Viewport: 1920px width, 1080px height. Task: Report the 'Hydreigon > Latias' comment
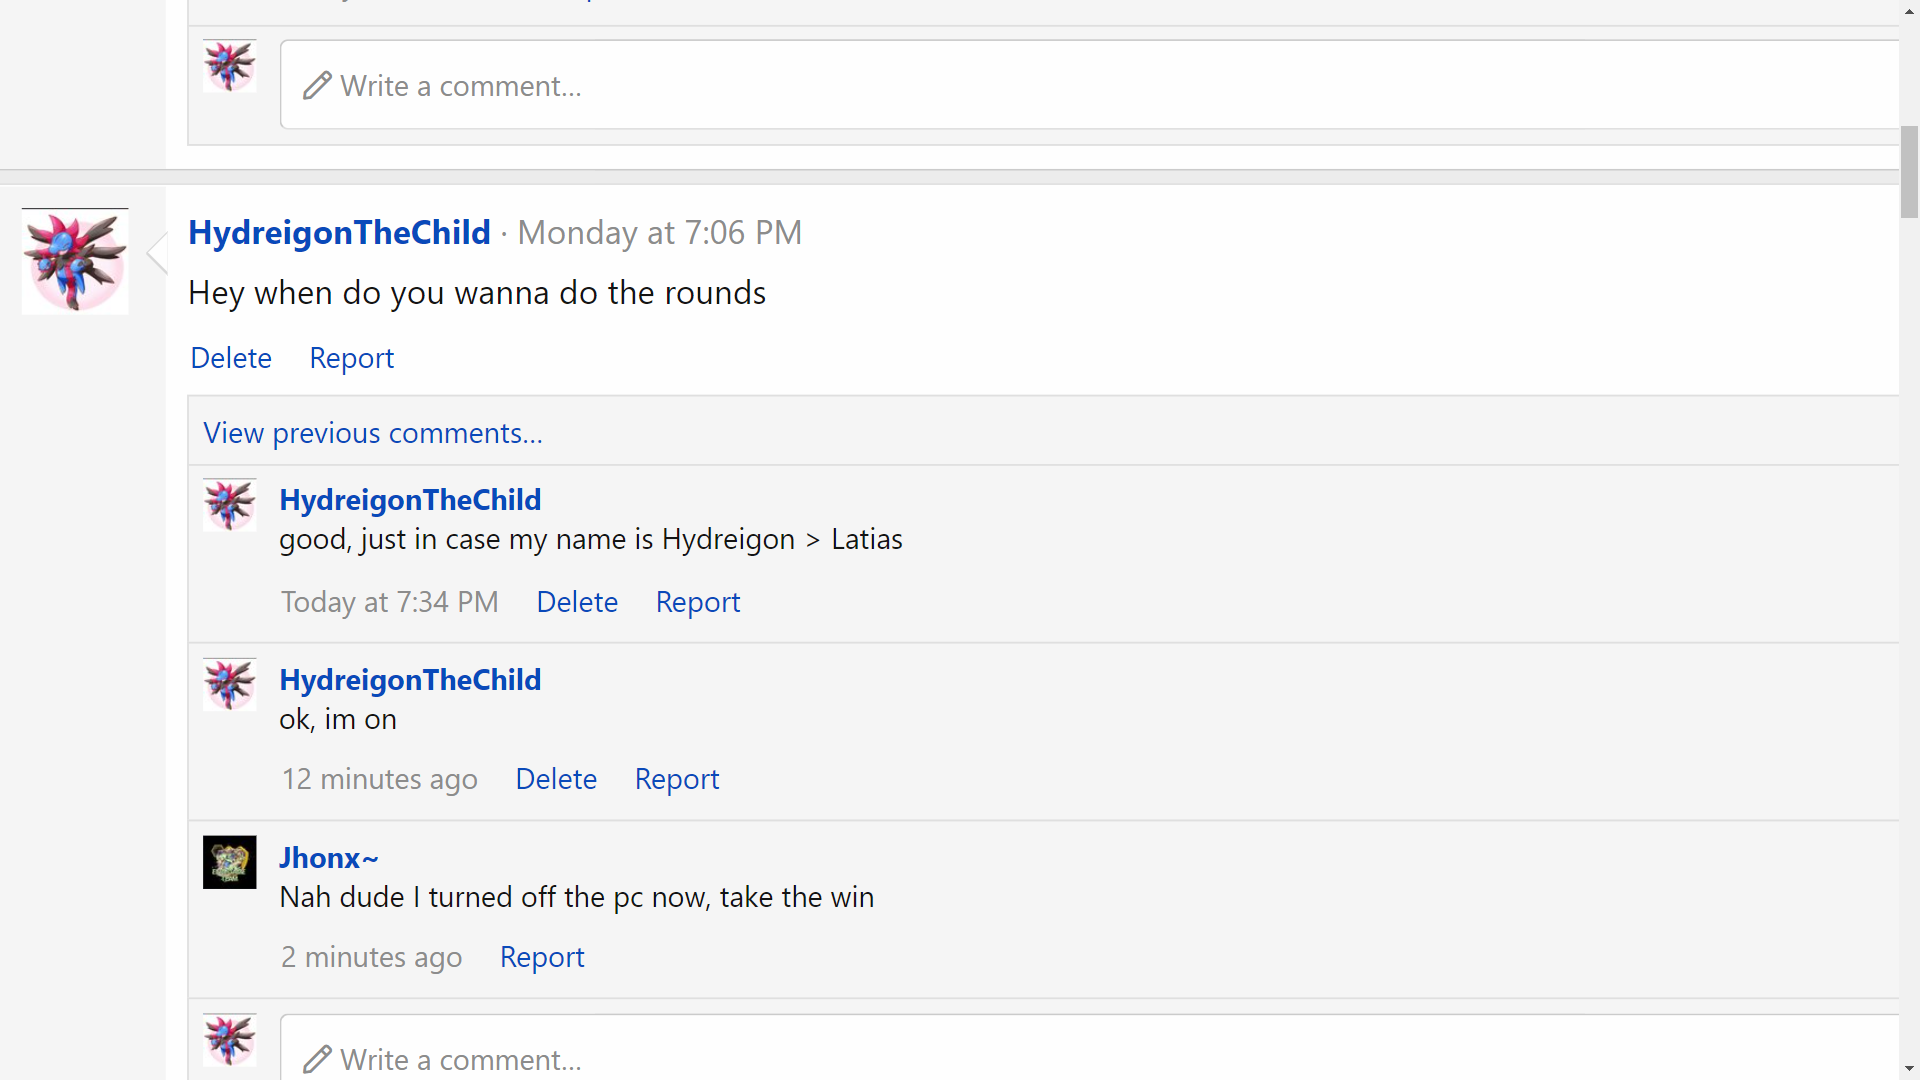(x=698, y=602)
